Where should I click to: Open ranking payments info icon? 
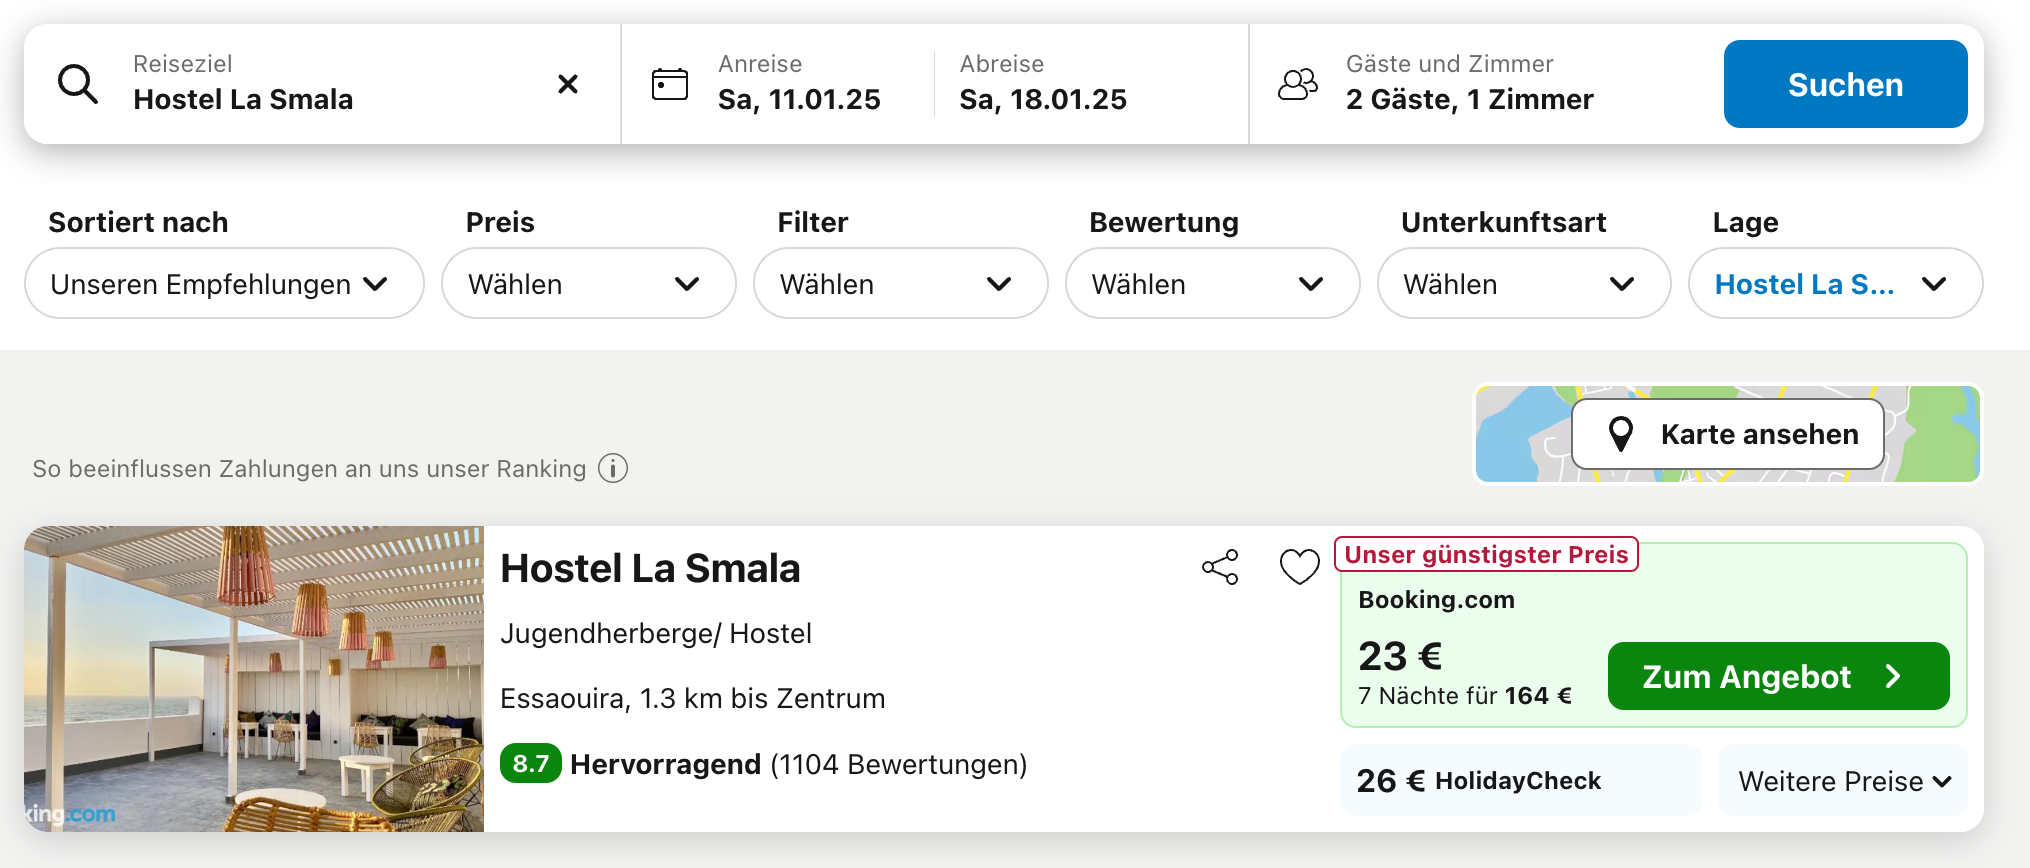613,468
